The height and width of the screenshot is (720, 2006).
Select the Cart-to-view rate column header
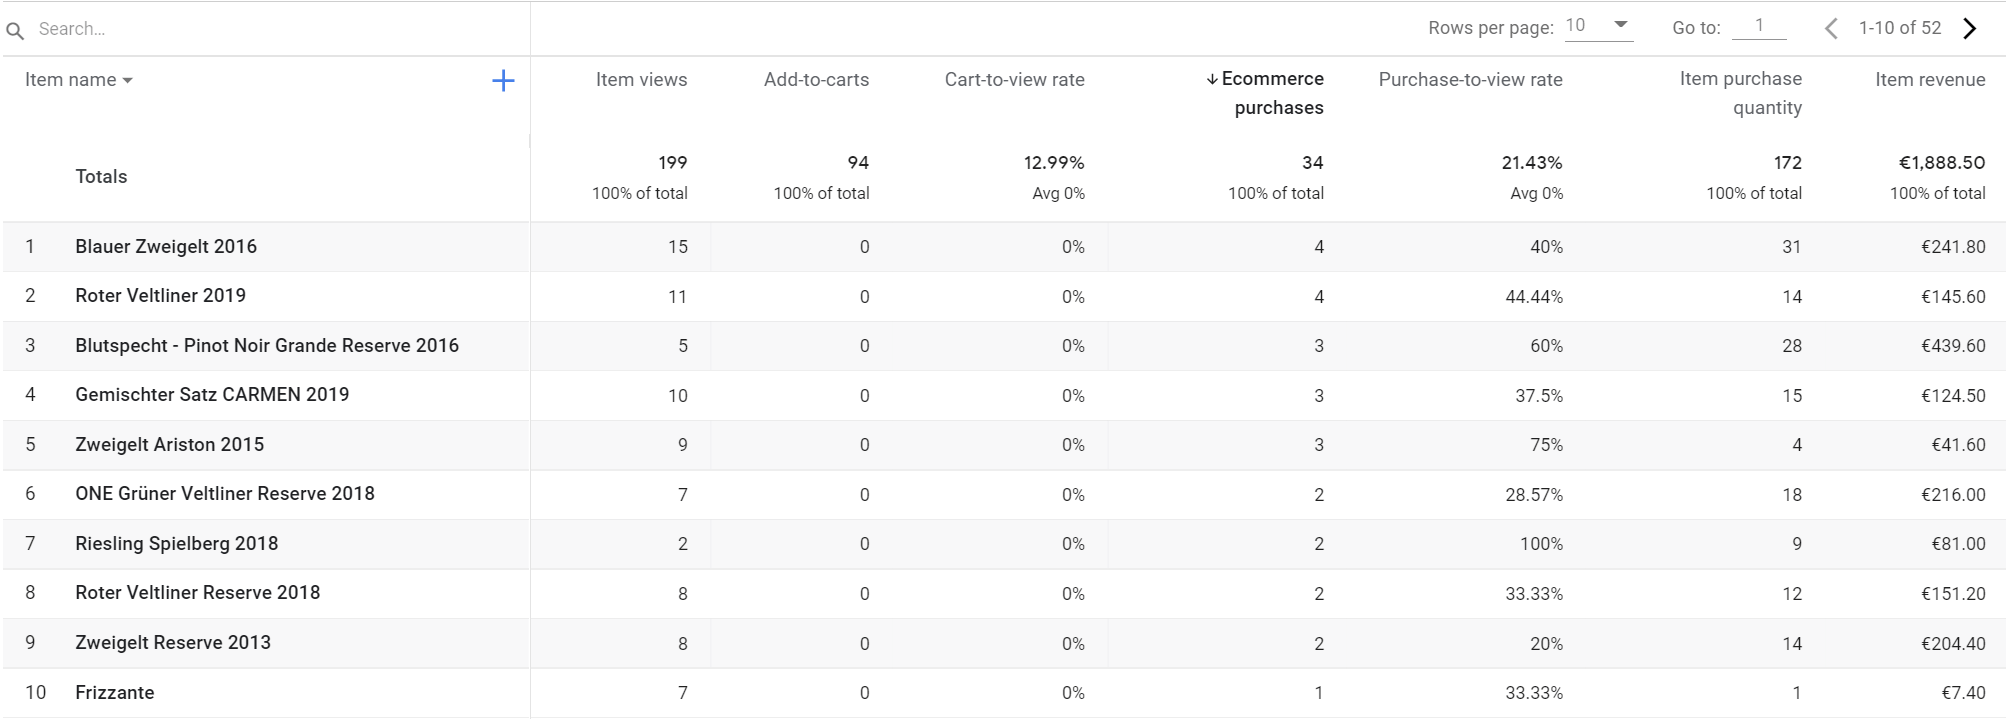pos(1014,79)
